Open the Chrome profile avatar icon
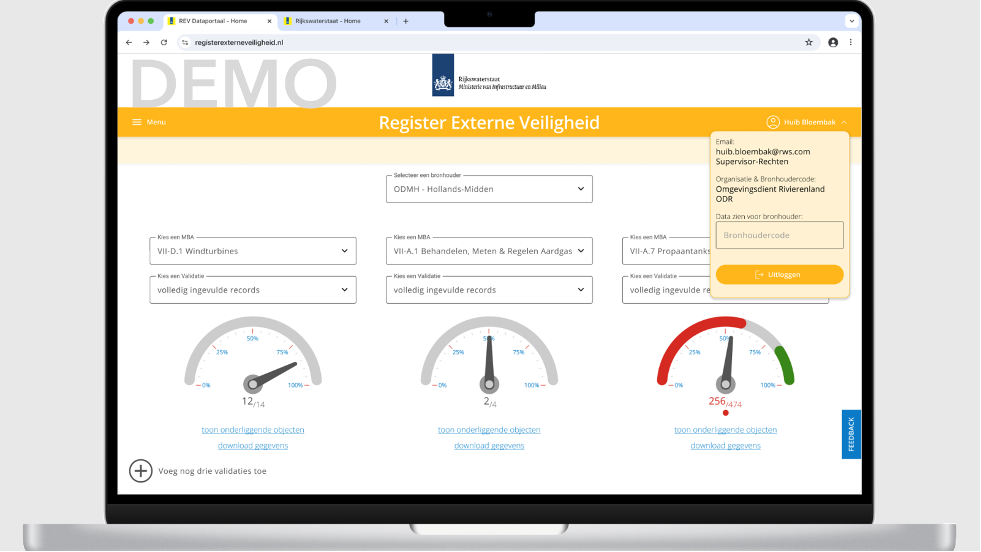The height and width of the screenshot is (552, 981). pyautogui.click(x=833, y=43)
